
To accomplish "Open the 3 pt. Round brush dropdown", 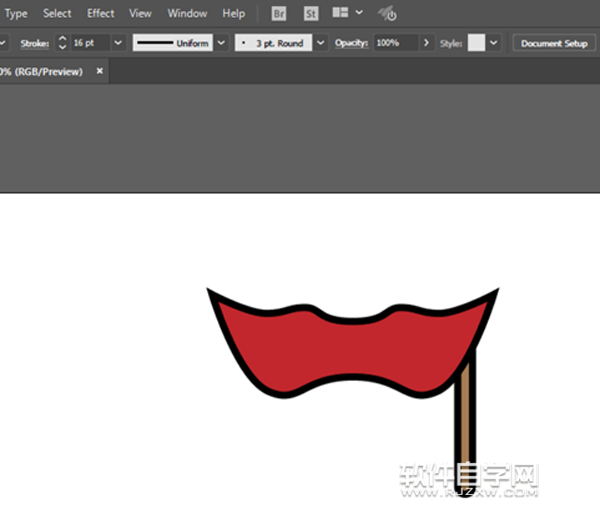I will click(x=320, y=44).
